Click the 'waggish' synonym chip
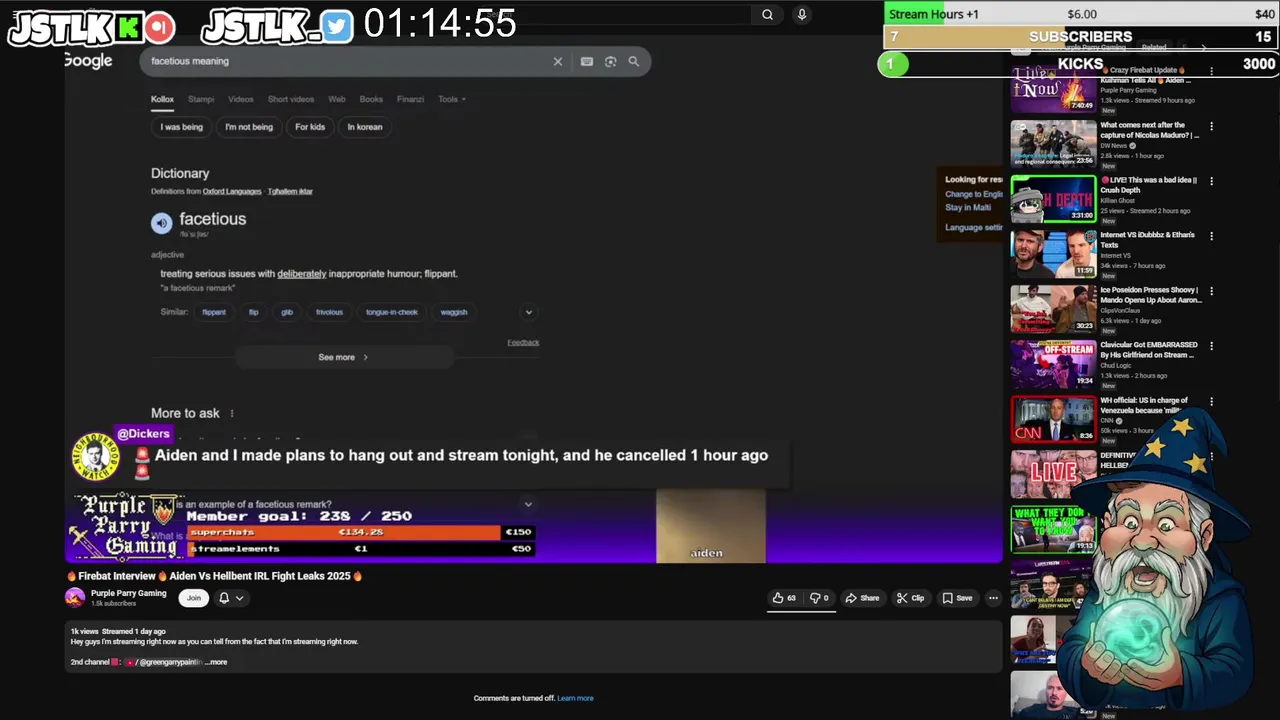Image resolution: width=1280 pixels, height=720 pixels. pos(454,312)
